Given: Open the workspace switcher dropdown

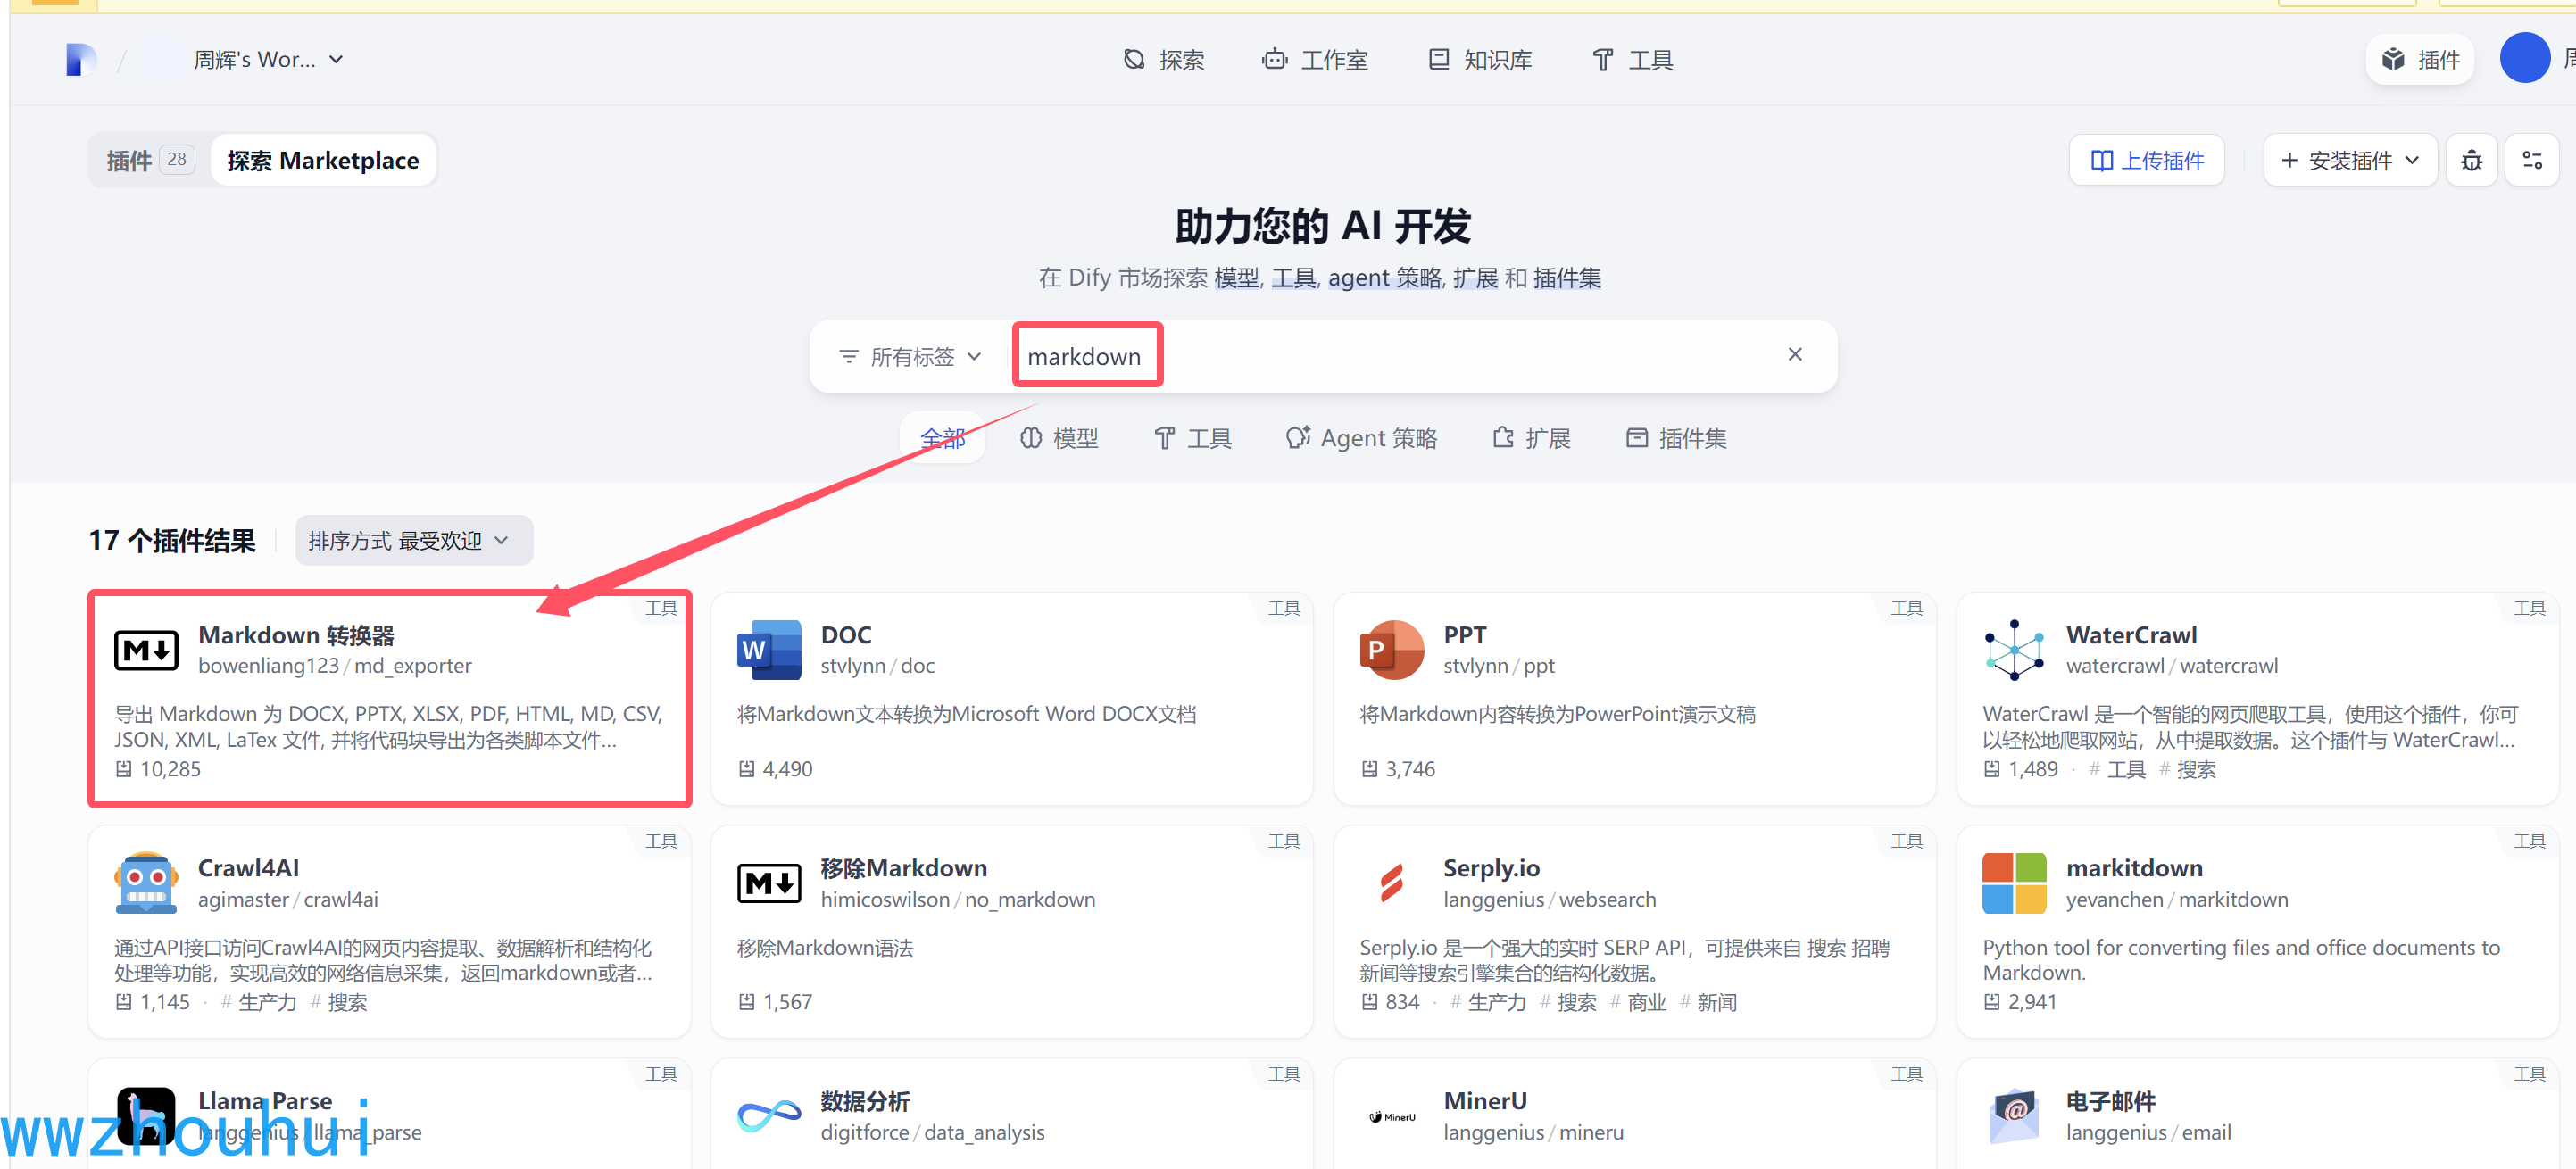Looking at the screenshot, I should tap(268, 60).
